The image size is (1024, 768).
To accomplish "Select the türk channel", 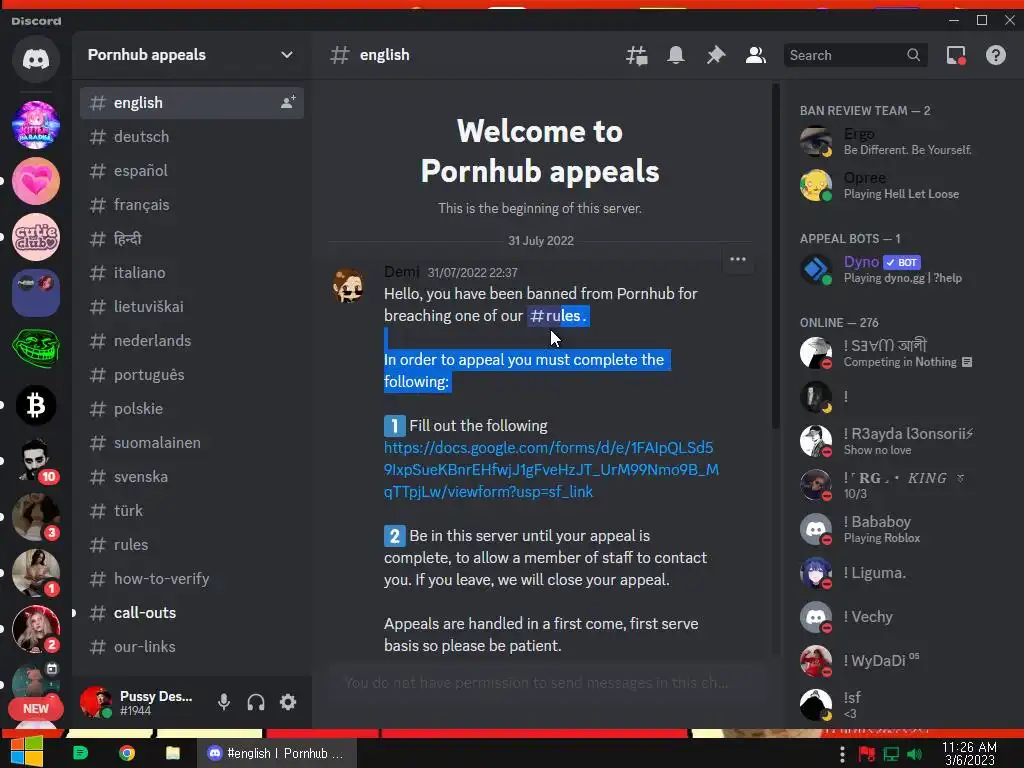I will point(191,510).
